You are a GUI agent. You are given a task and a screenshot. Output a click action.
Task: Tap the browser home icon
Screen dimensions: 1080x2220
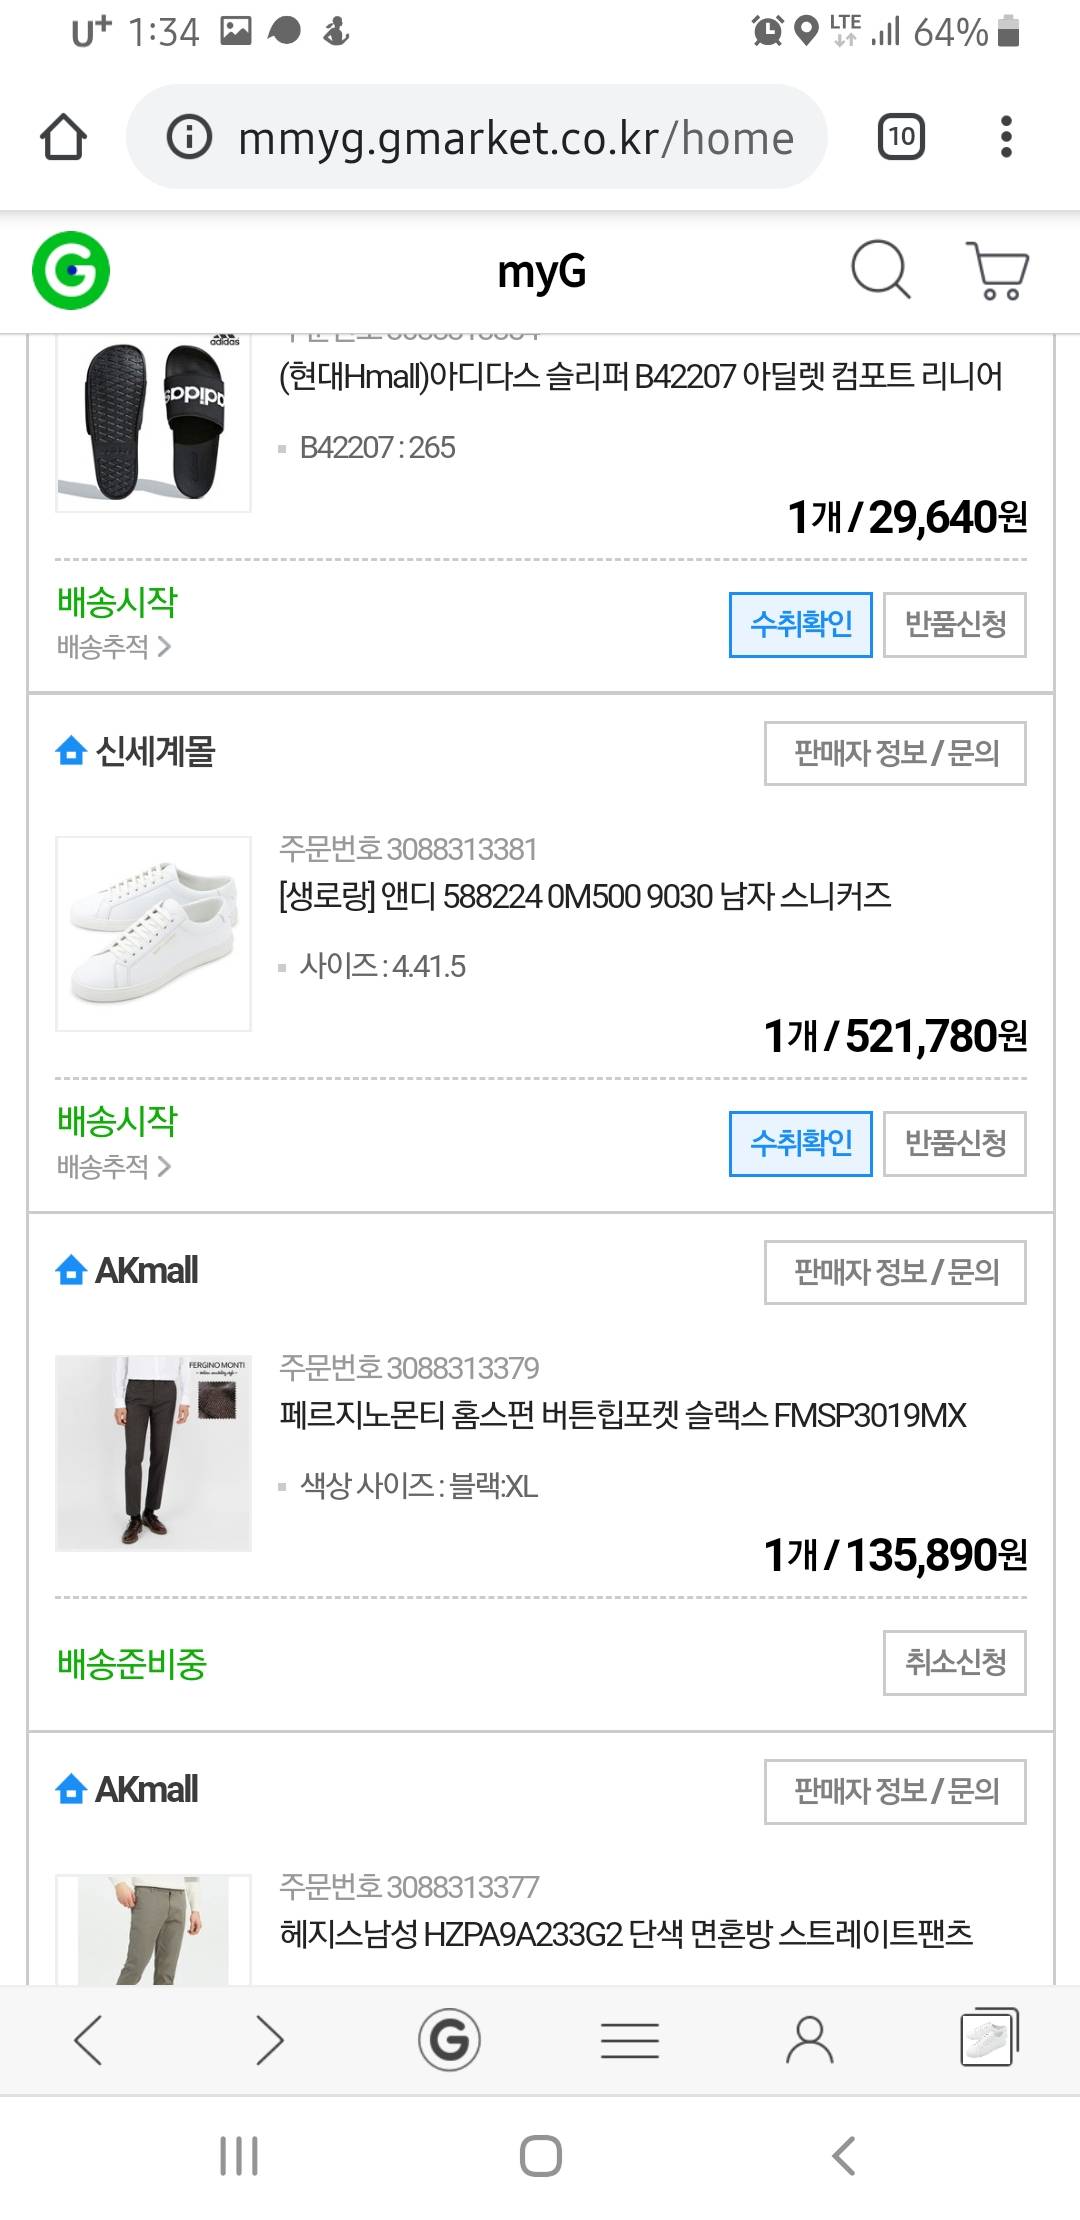point(63,137)
